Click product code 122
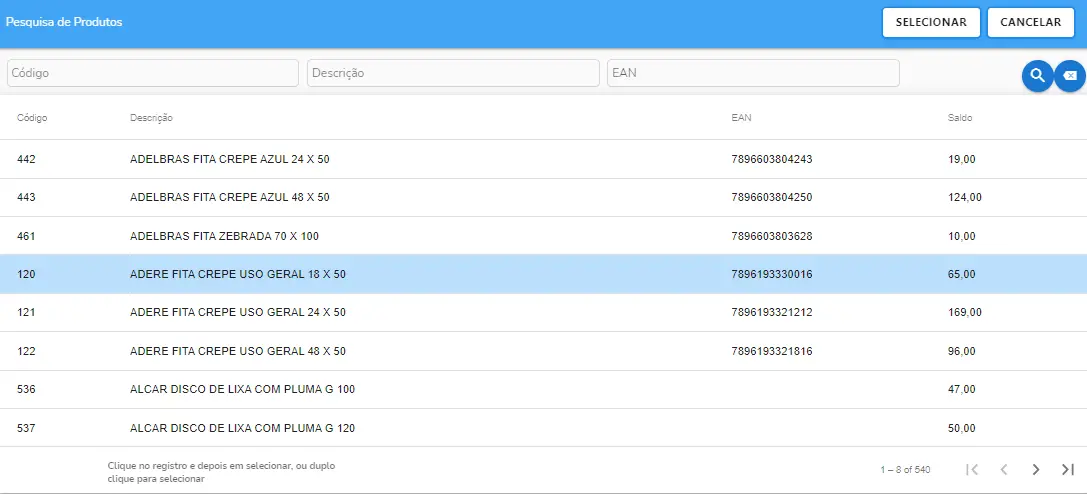1087x494 pixels. [x=26, y=351]
